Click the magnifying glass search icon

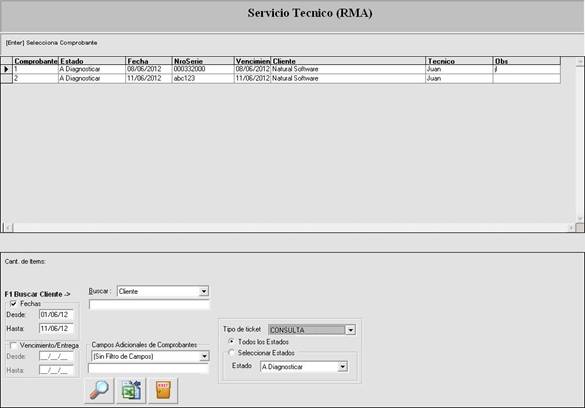coord(99,390)
